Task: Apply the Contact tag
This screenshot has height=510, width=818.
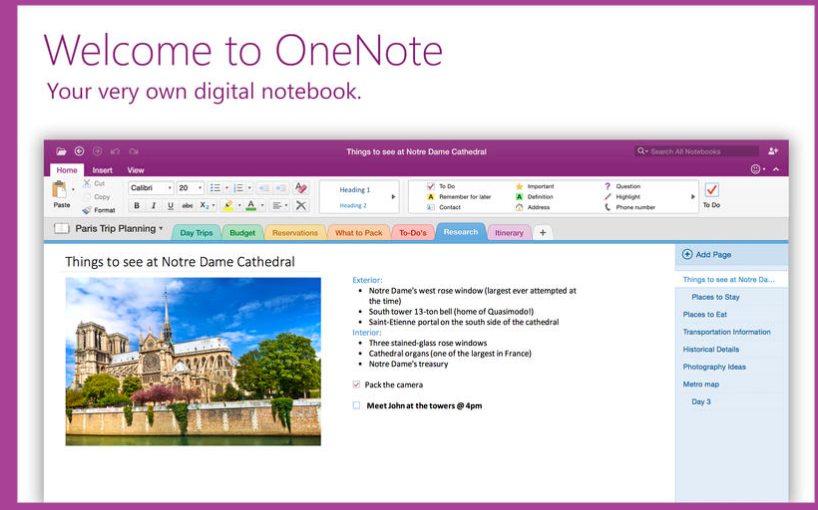Action: tap(443, 207)
